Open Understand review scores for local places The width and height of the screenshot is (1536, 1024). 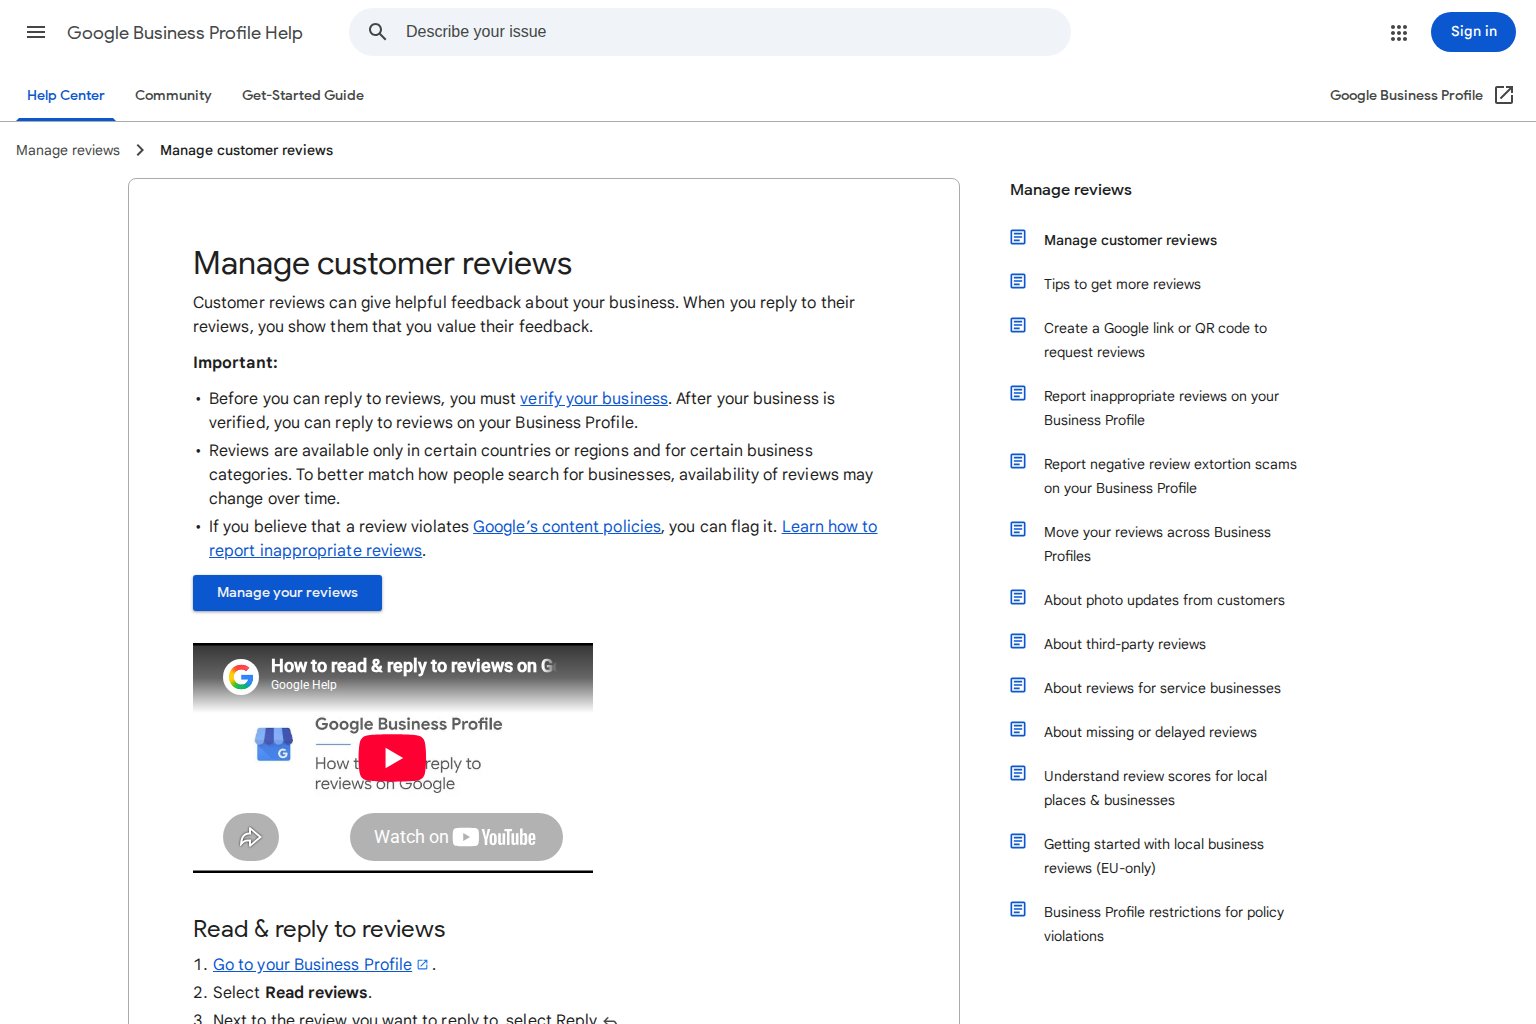tap(1155, 788)
